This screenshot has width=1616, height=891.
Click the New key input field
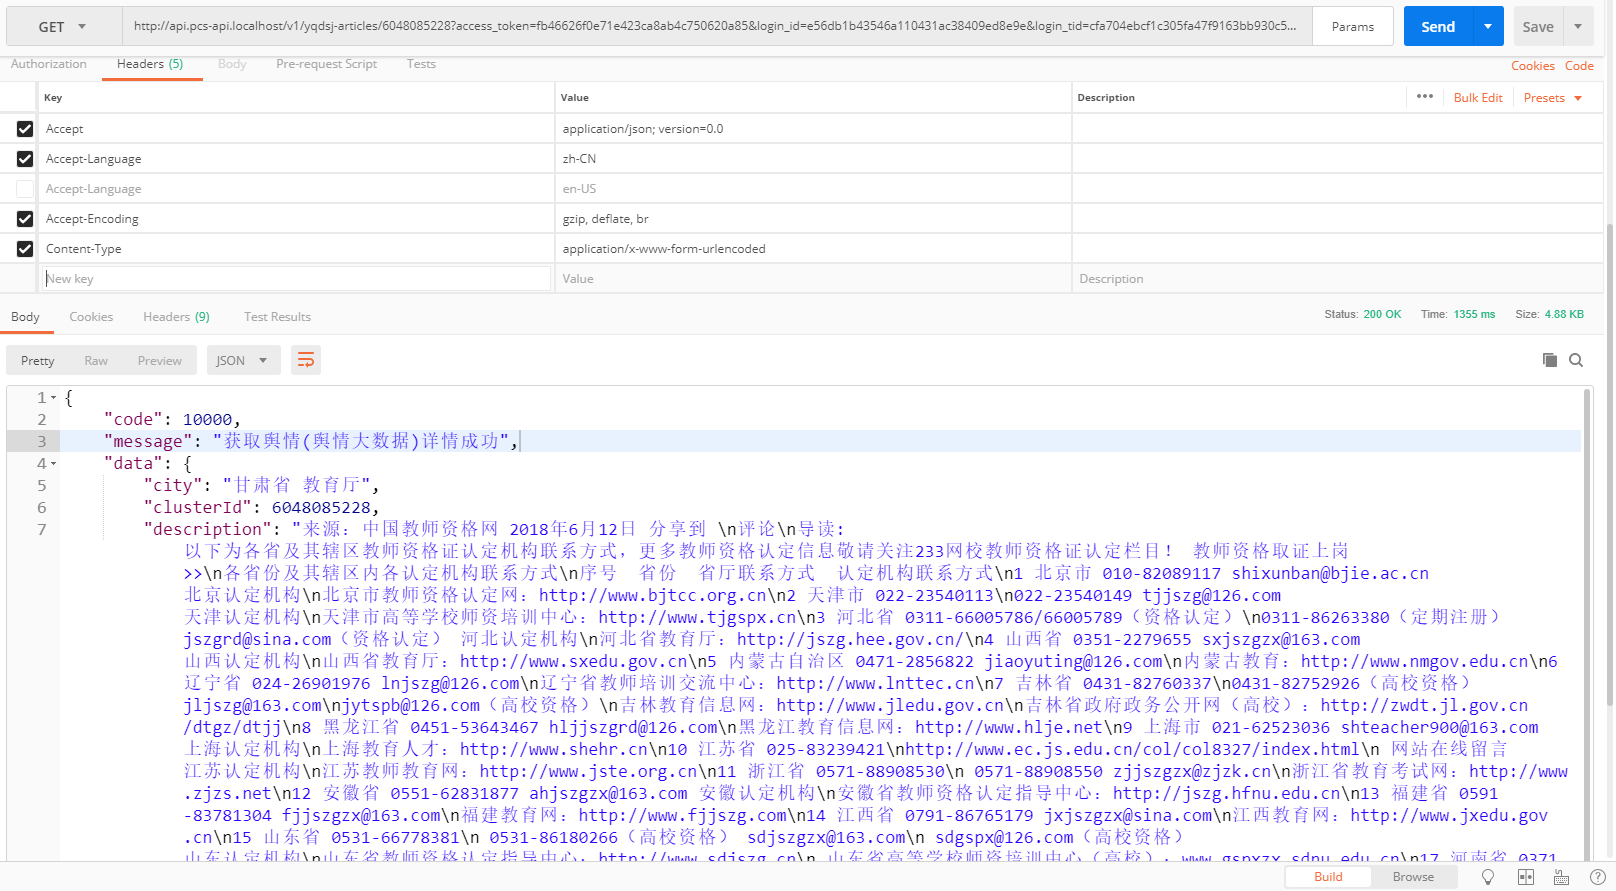[x=297, y=279]
